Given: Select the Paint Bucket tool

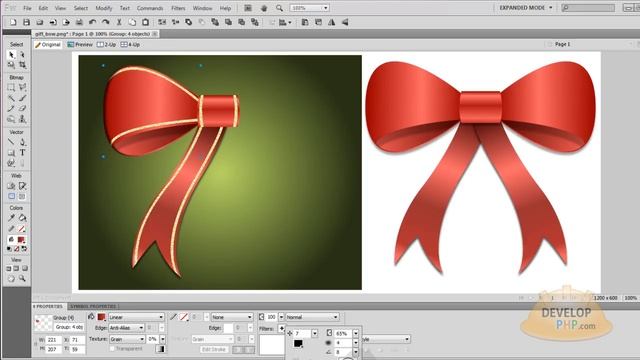Looking at the screenshot, I should pyautogui.click(x=22, y=218).
